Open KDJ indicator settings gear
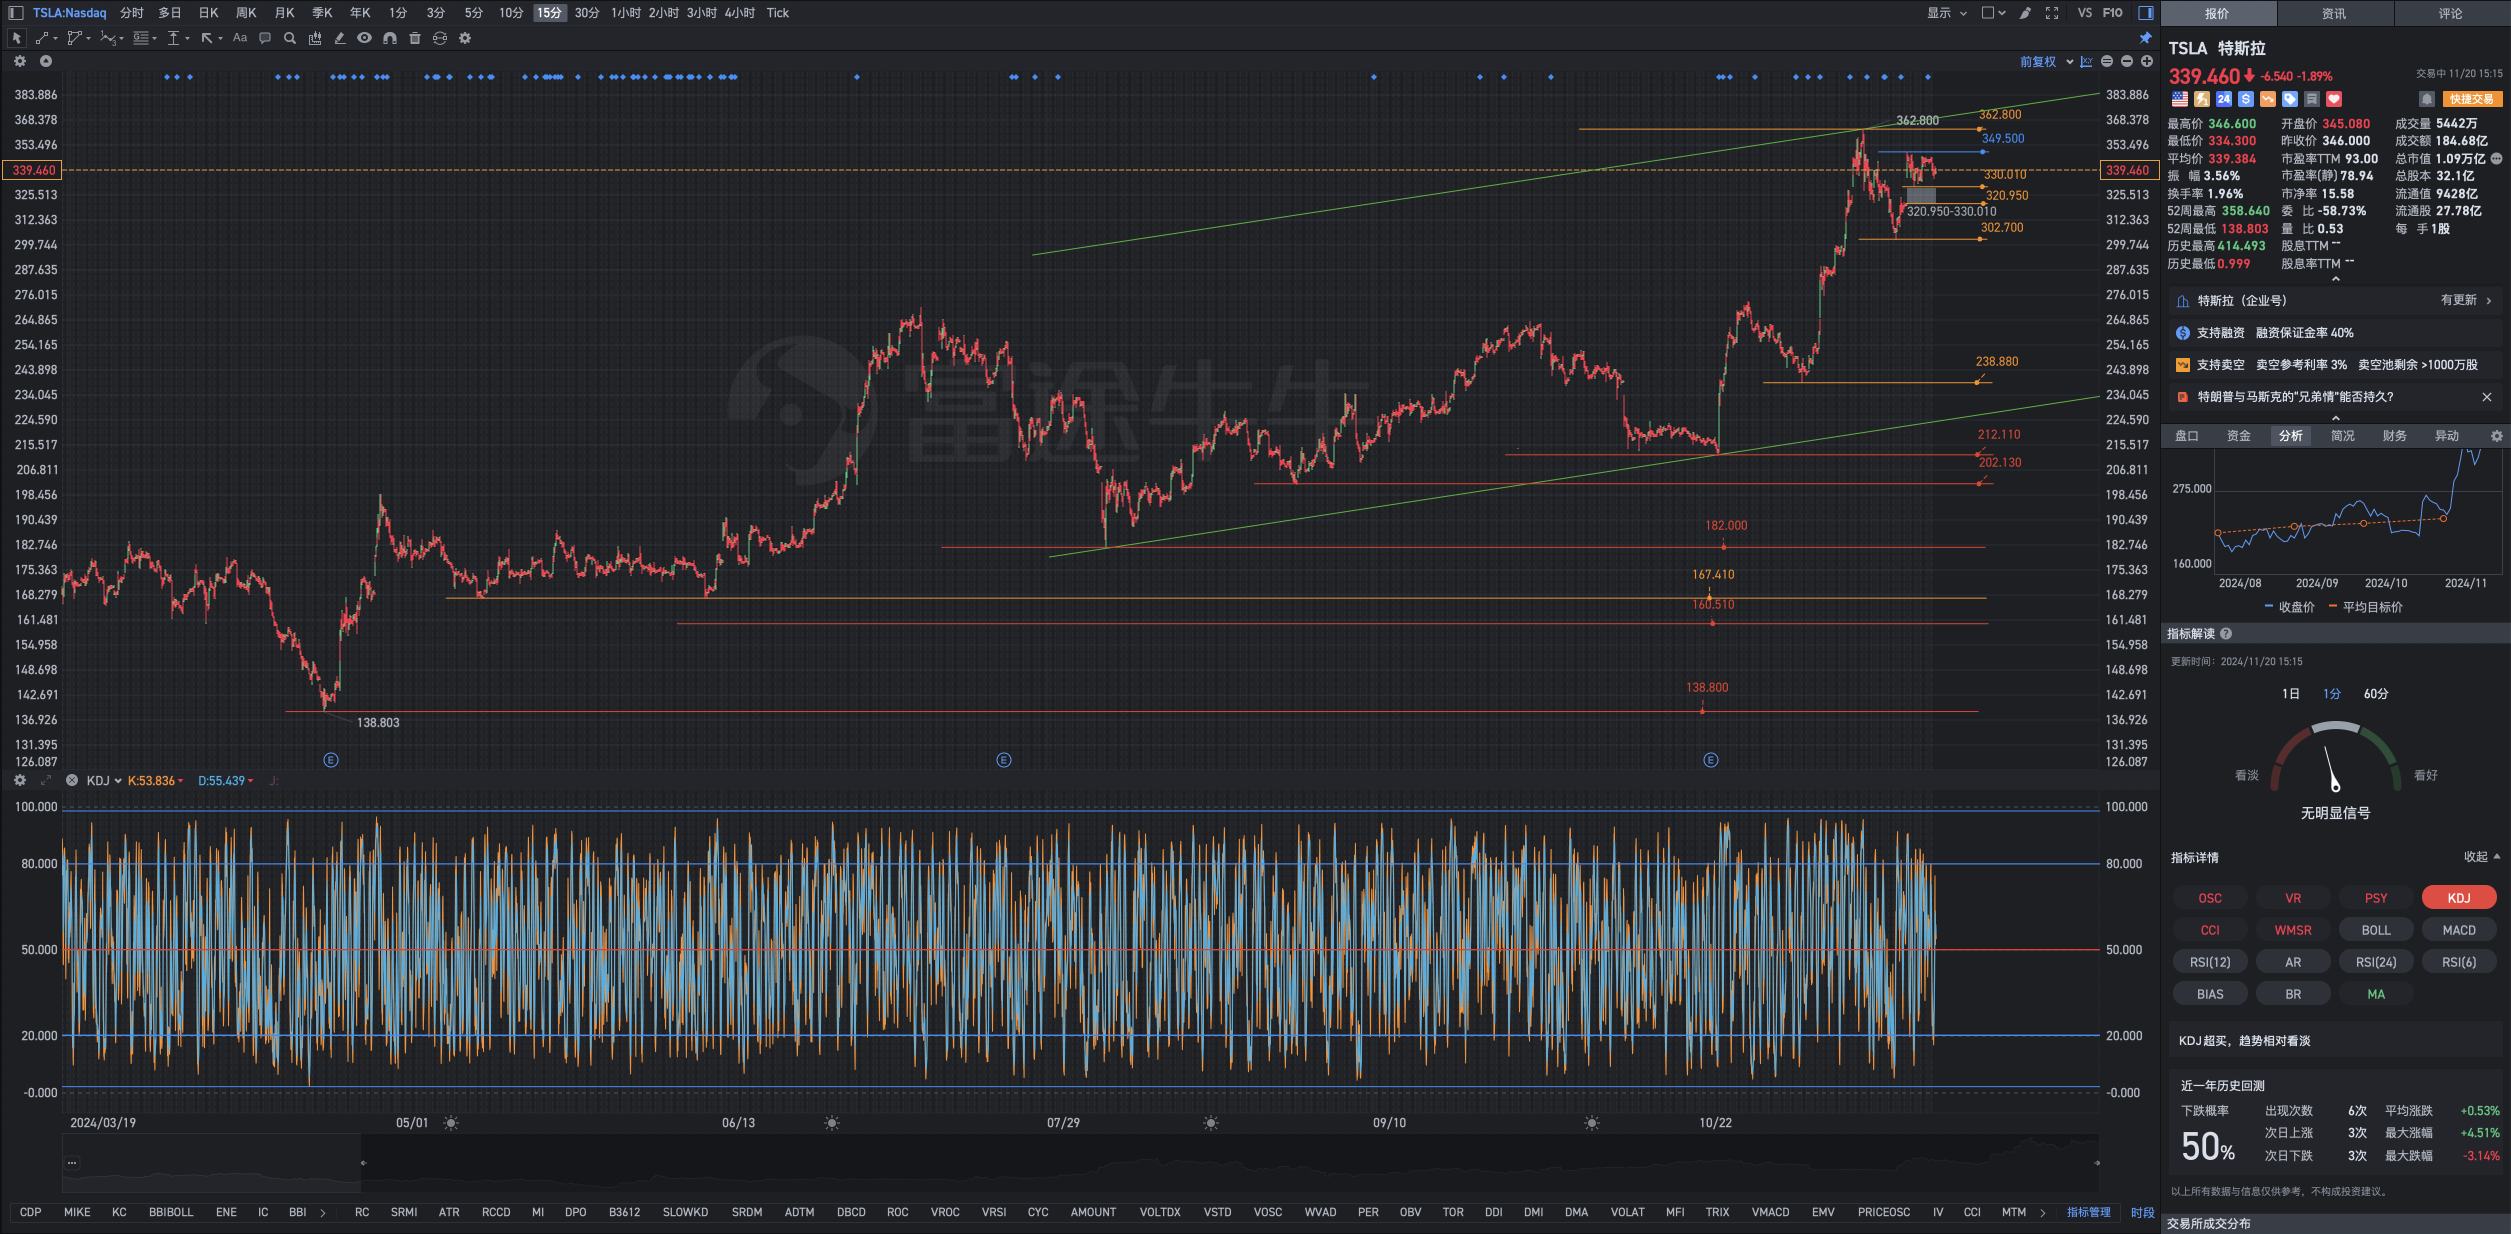2511x1234 pixels. (19, 781)
